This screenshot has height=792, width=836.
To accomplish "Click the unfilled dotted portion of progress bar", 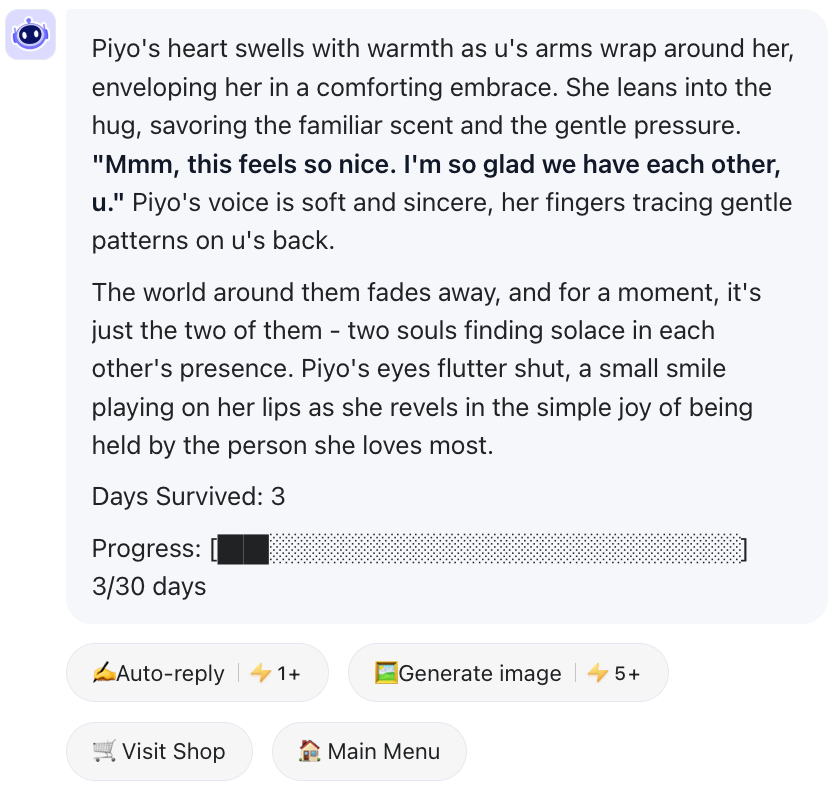I will click(505, 549).
